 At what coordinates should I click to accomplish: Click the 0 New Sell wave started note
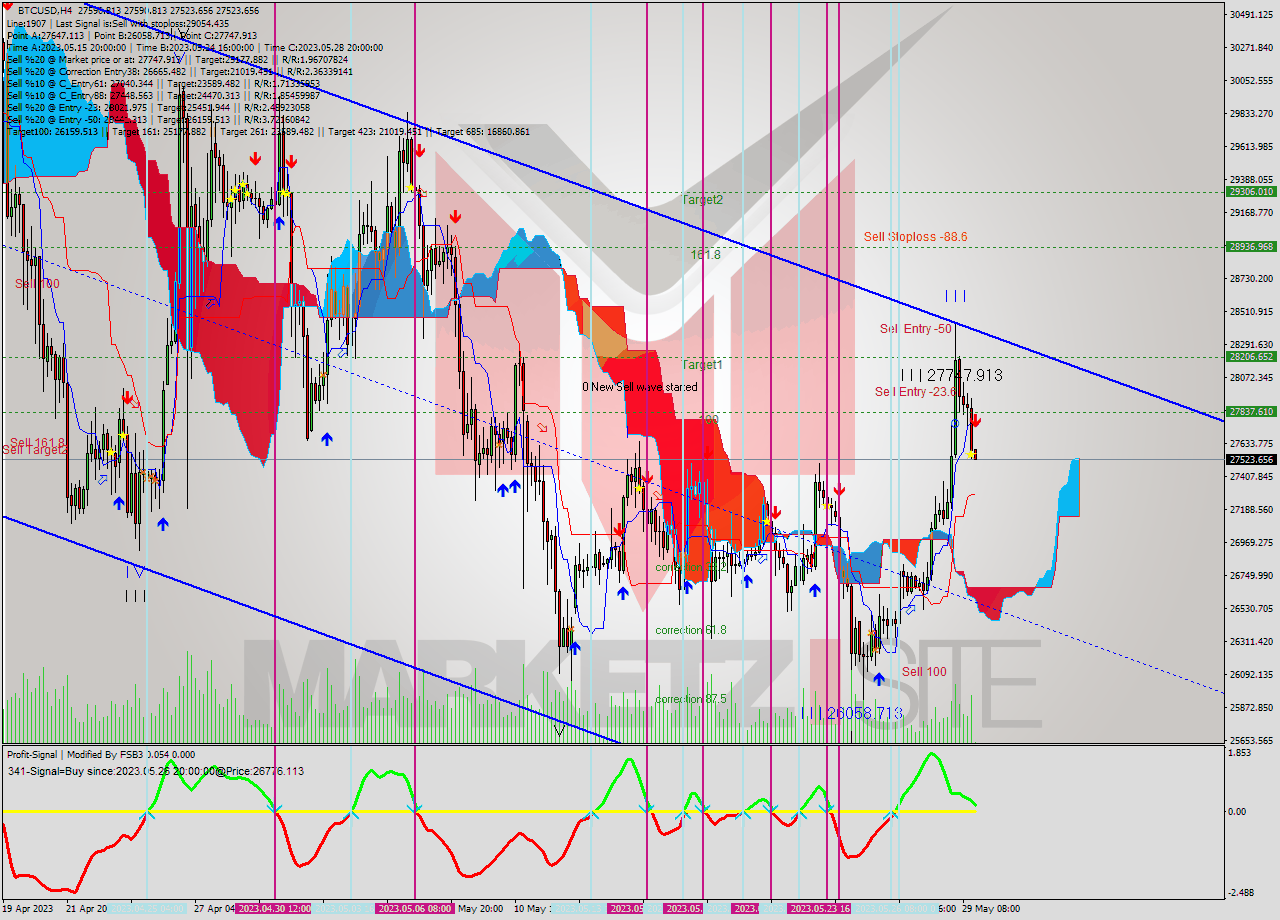click(x=640, y=387)
